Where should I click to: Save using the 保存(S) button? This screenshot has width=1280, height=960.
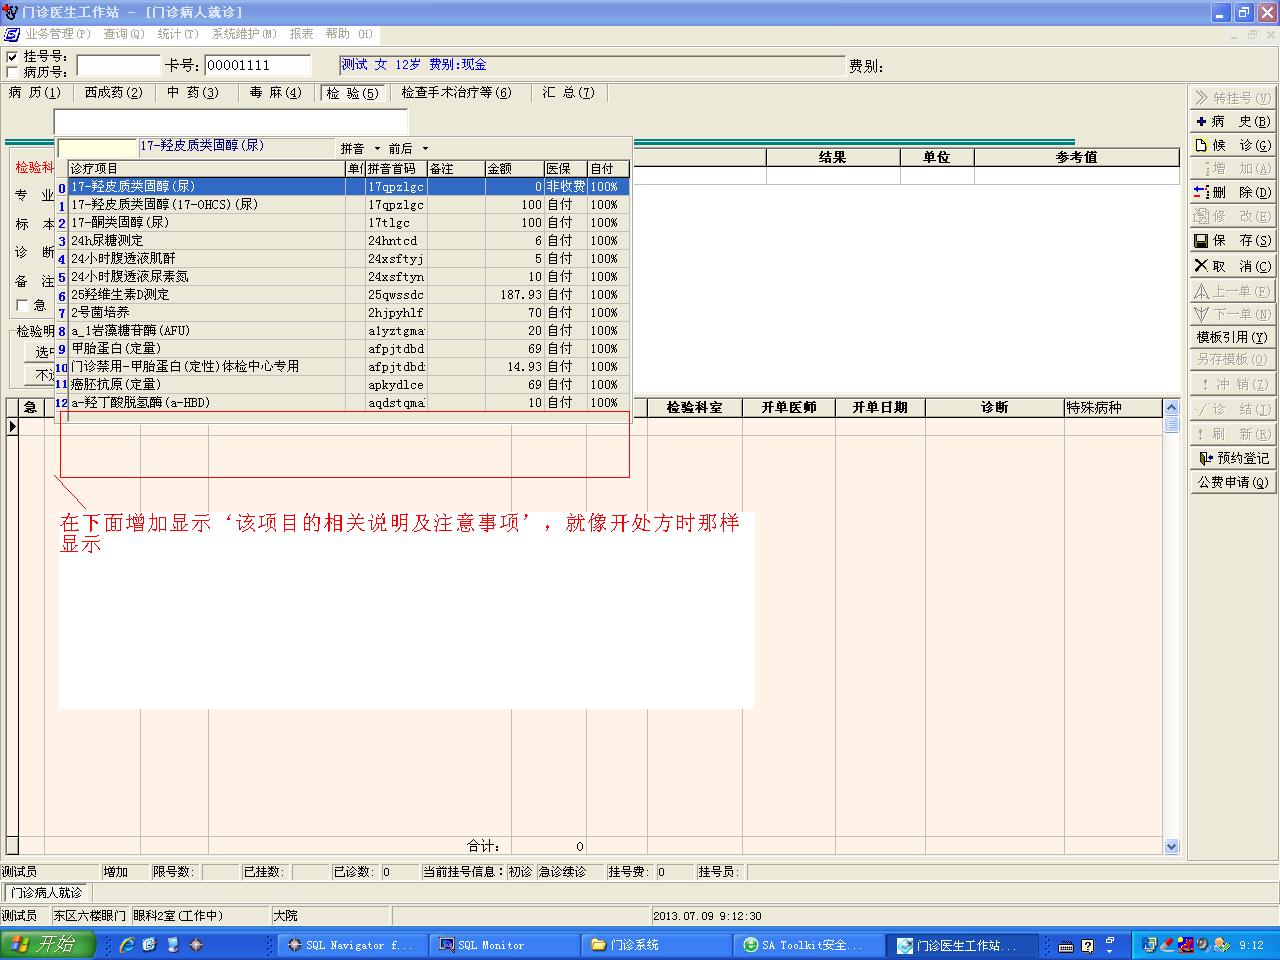point(1232,240)
